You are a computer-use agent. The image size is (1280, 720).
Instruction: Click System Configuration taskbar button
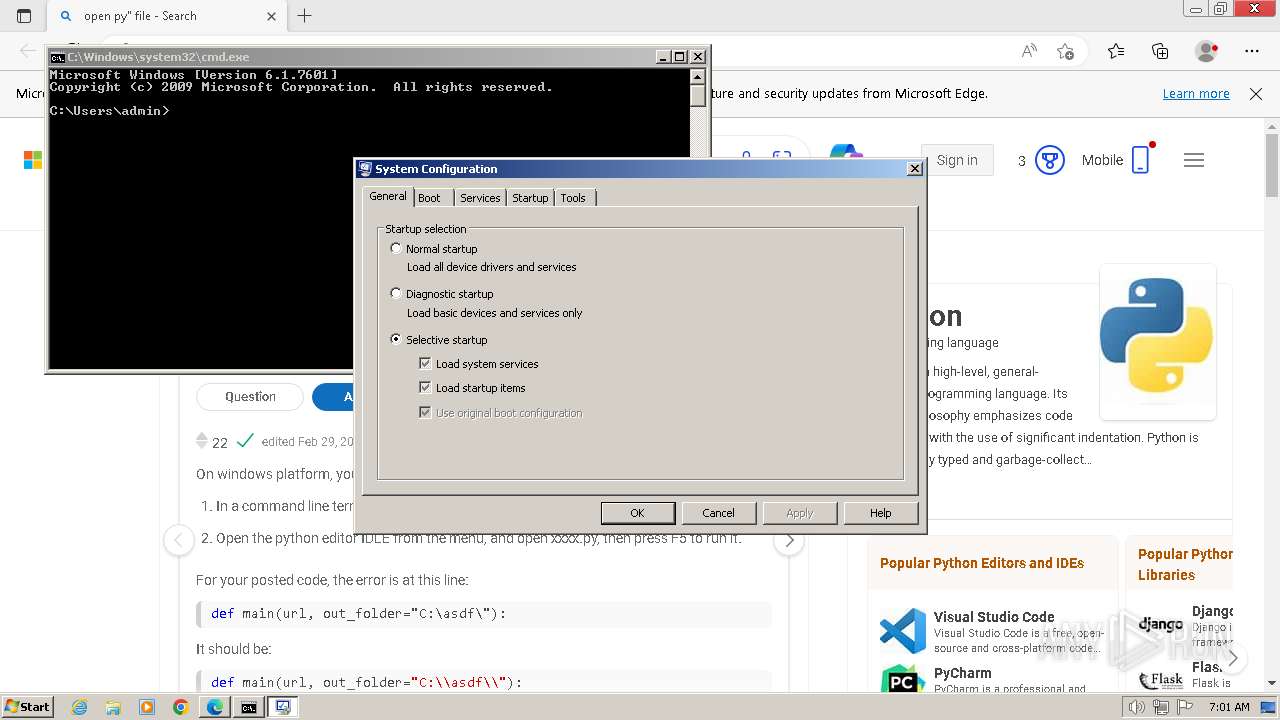pos(283,707)
